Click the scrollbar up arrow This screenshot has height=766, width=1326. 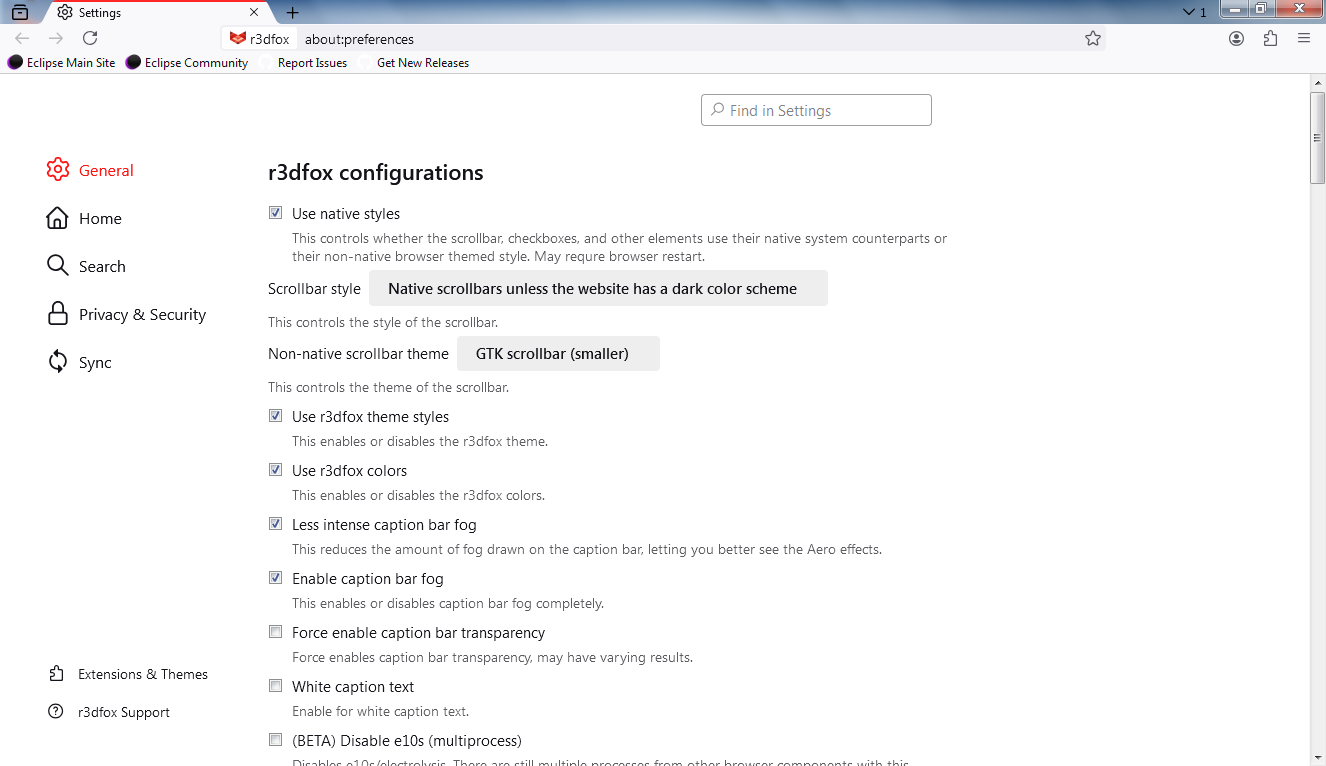click(x=1318, y=82)
